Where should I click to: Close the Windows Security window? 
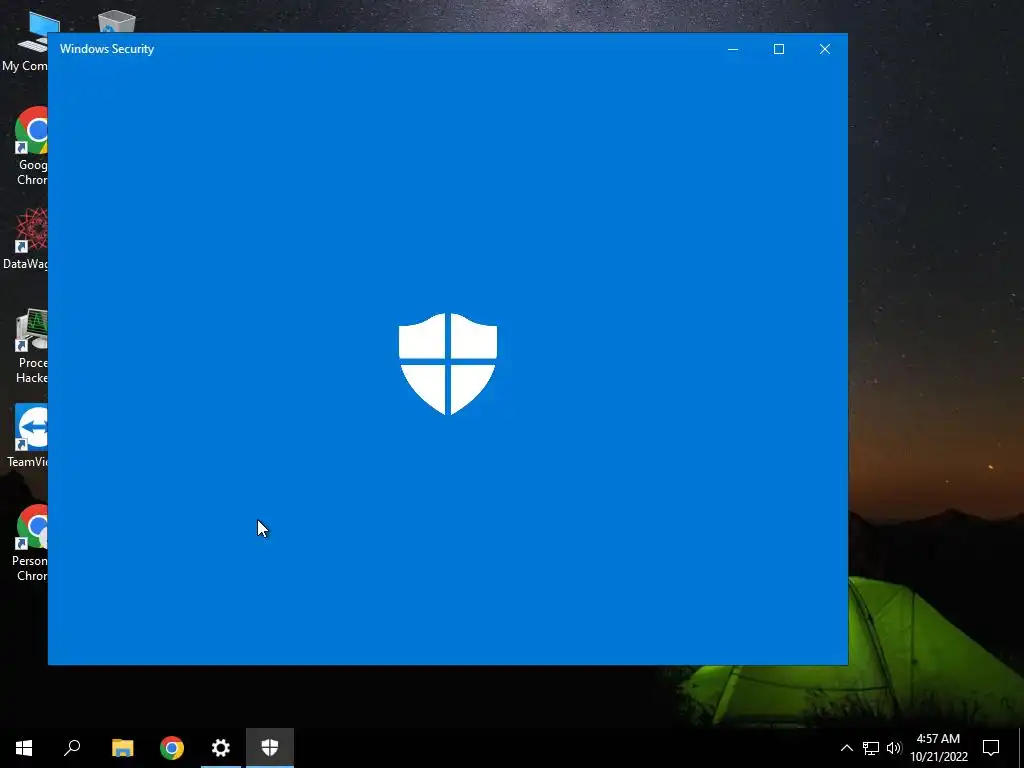pyautogui.click(x=825, y=49)
